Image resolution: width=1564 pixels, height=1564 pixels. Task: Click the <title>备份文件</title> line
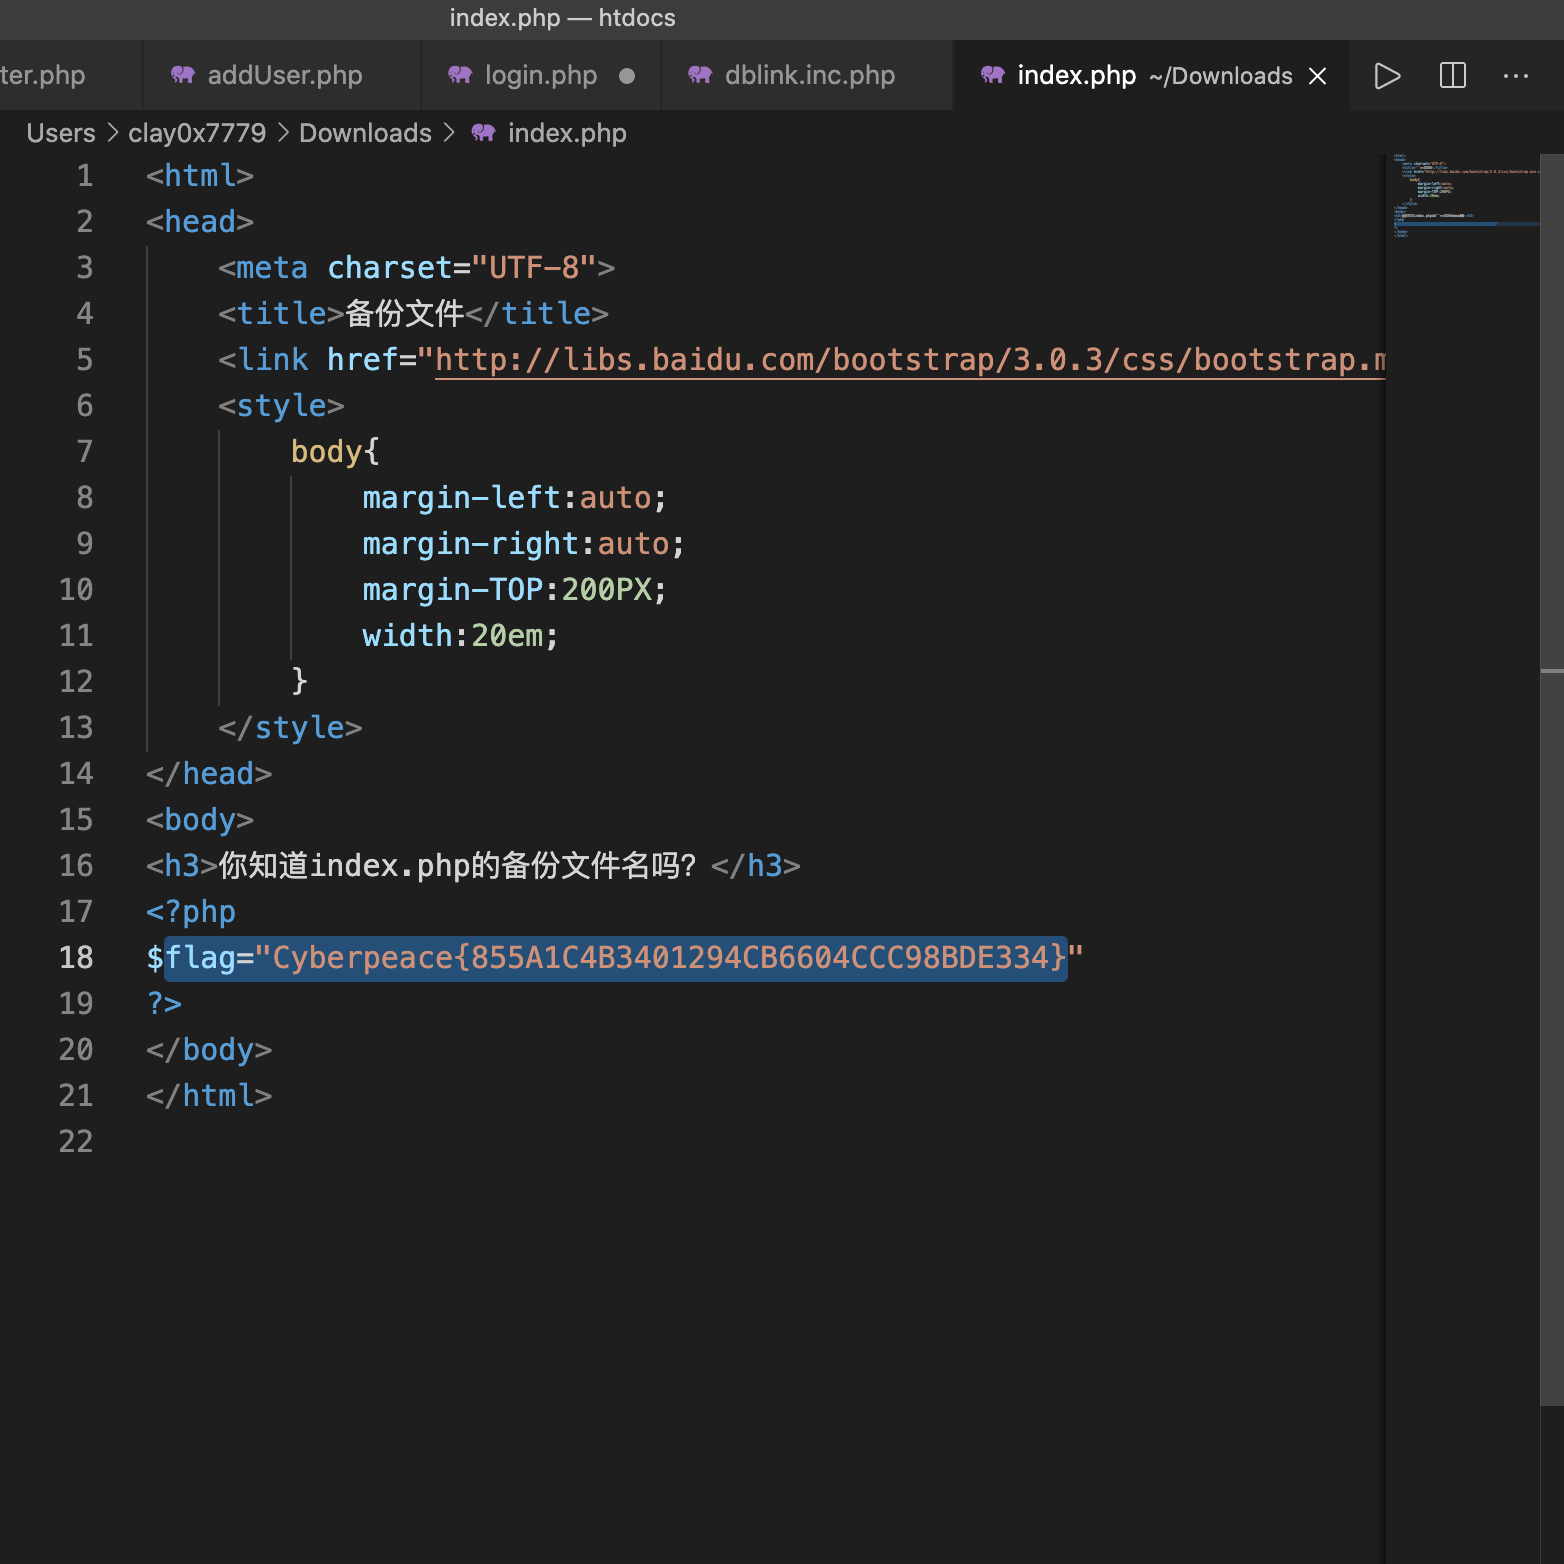pos(413,313)
